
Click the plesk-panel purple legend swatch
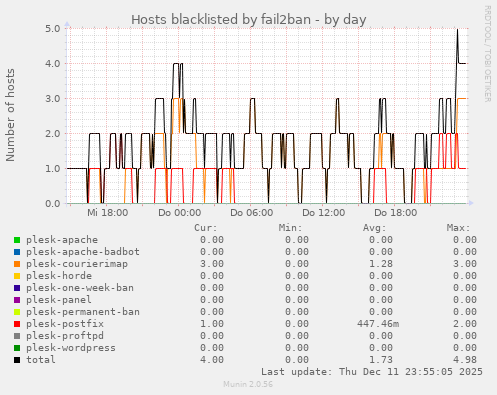(x=17, y=300)
